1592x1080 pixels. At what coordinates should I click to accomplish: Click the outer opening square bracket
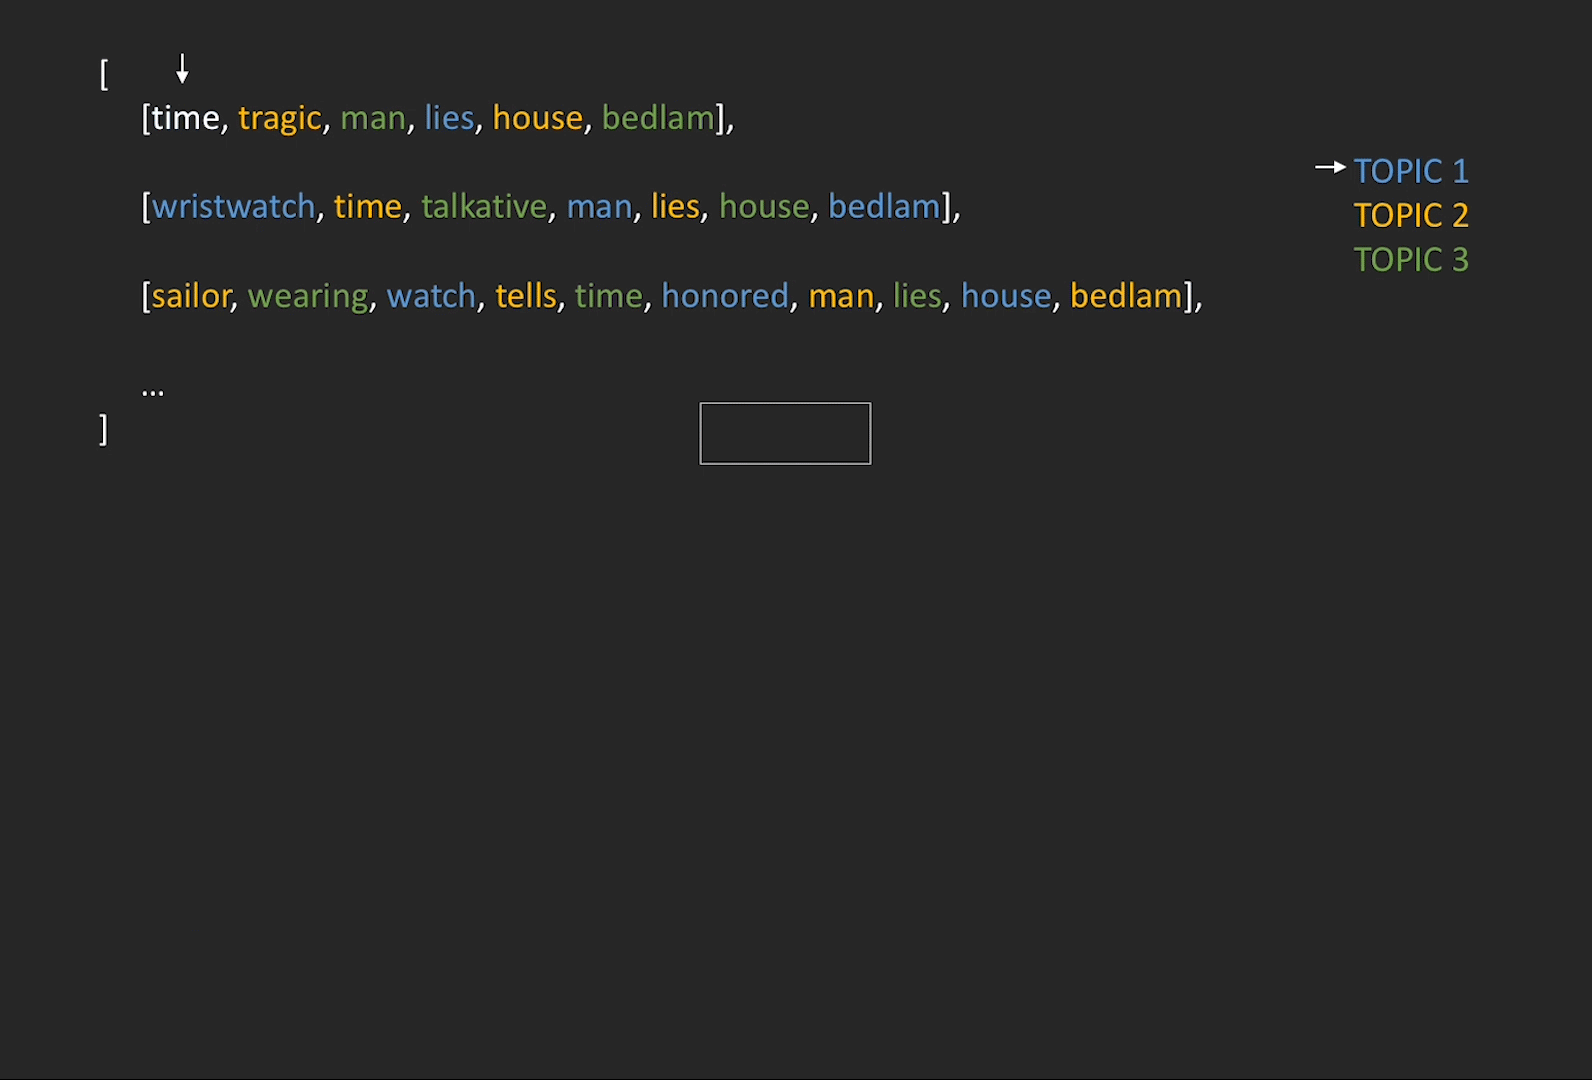[104, 74]
